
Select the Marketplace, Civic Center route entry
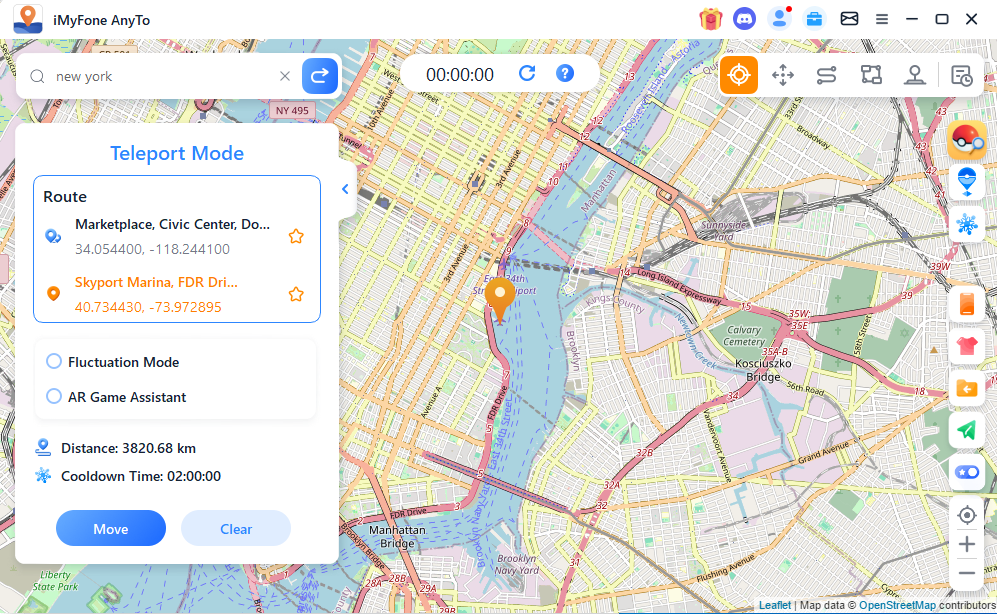click(x=172, y=224)
